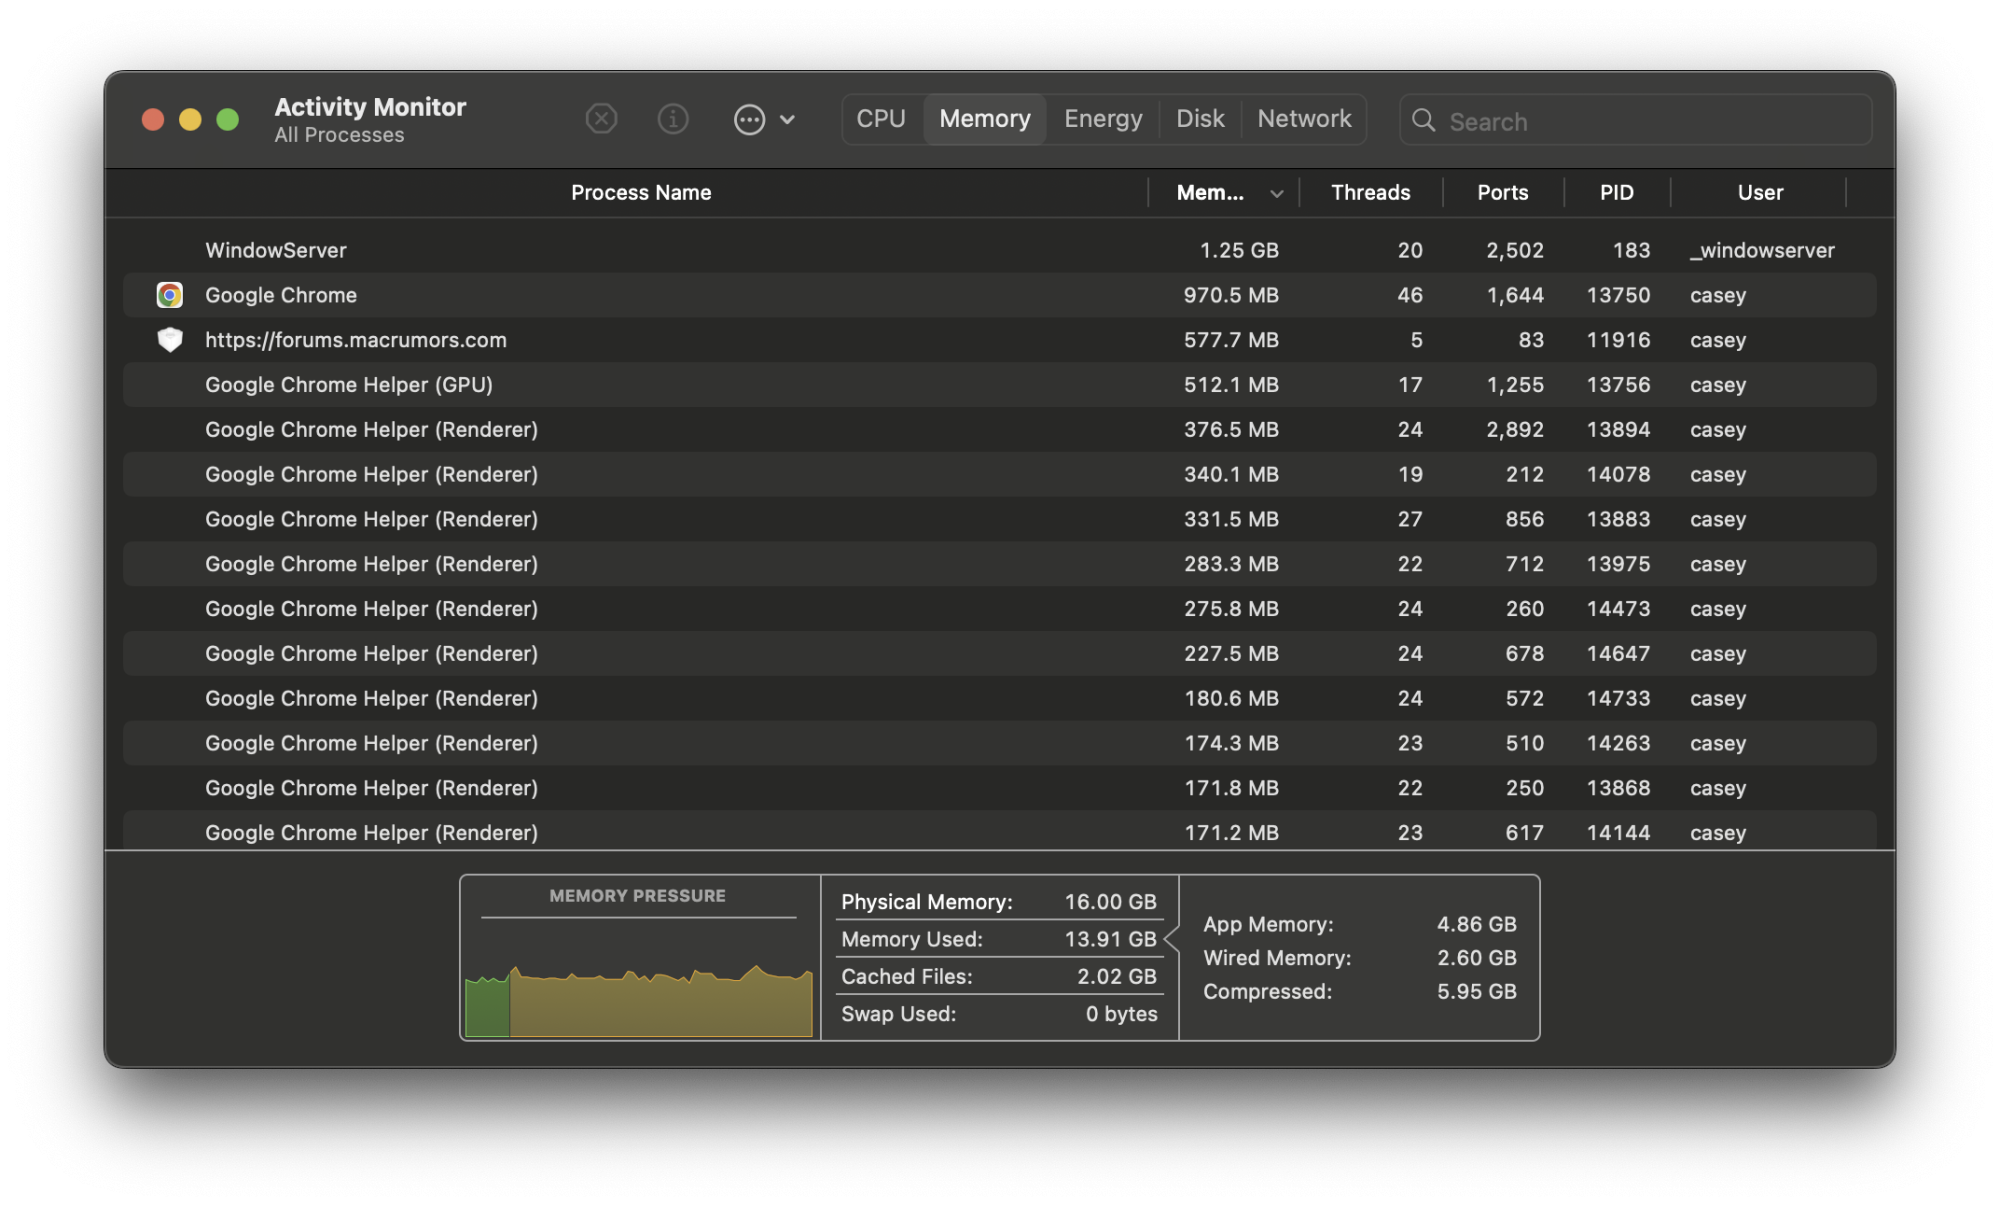Click the _windowserver user cell
This screenshot has width=2000, height=1206.
(1762, 250)
